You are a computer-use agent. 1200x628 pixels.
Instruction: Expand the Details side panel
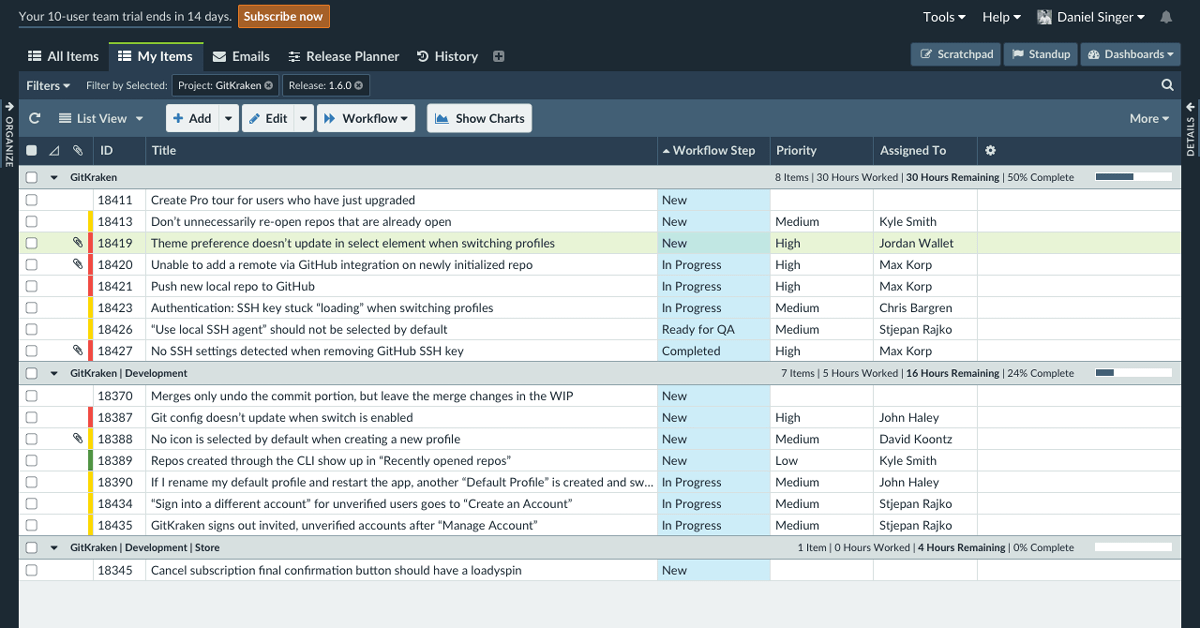pos(1191,128)
